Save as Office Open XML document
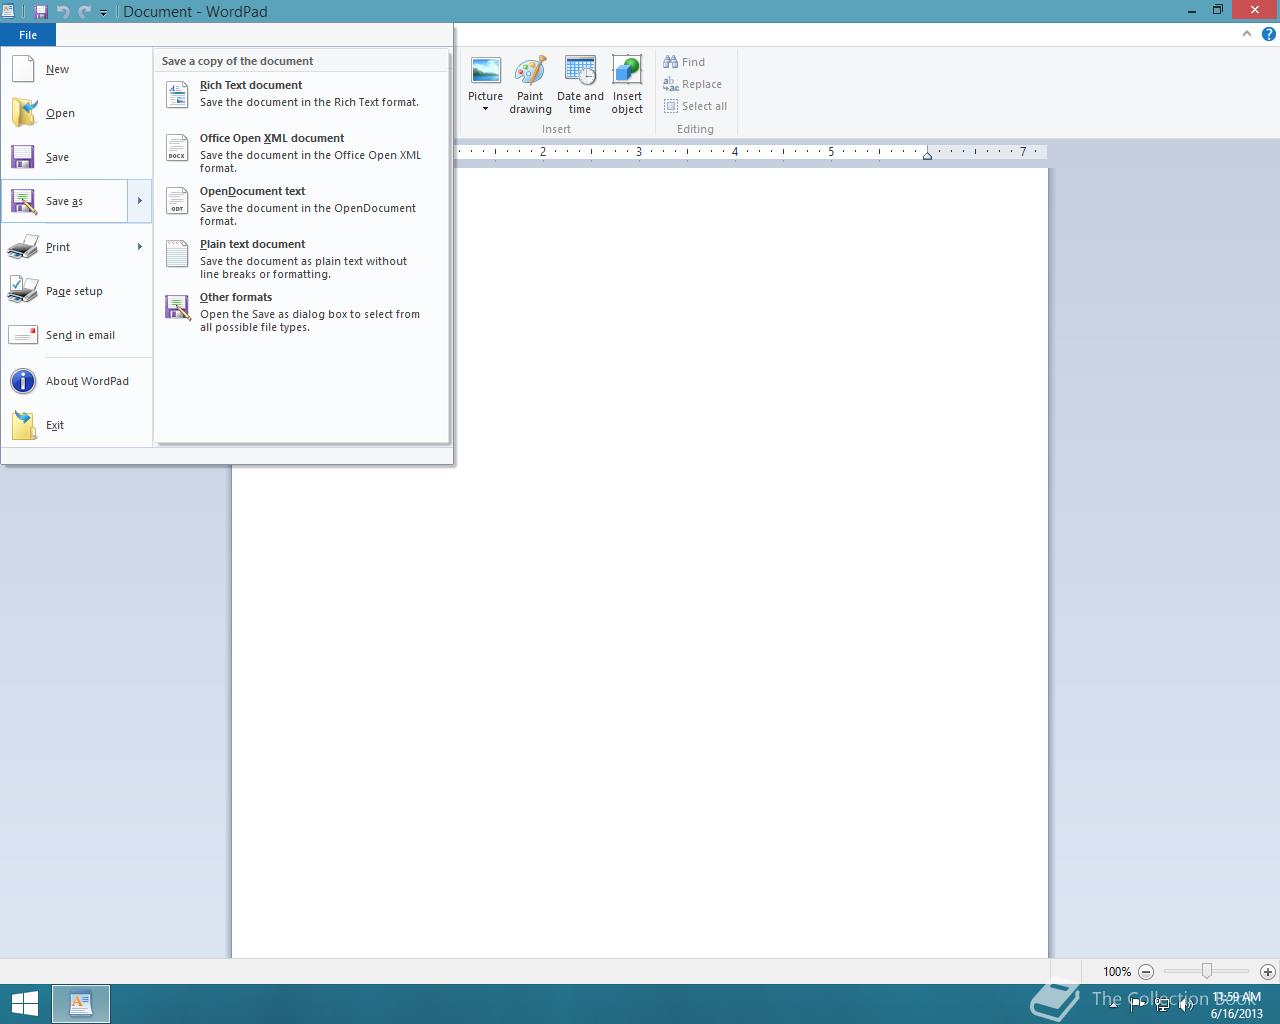The image size is (1280, 1024). click(x=301, y=153)
